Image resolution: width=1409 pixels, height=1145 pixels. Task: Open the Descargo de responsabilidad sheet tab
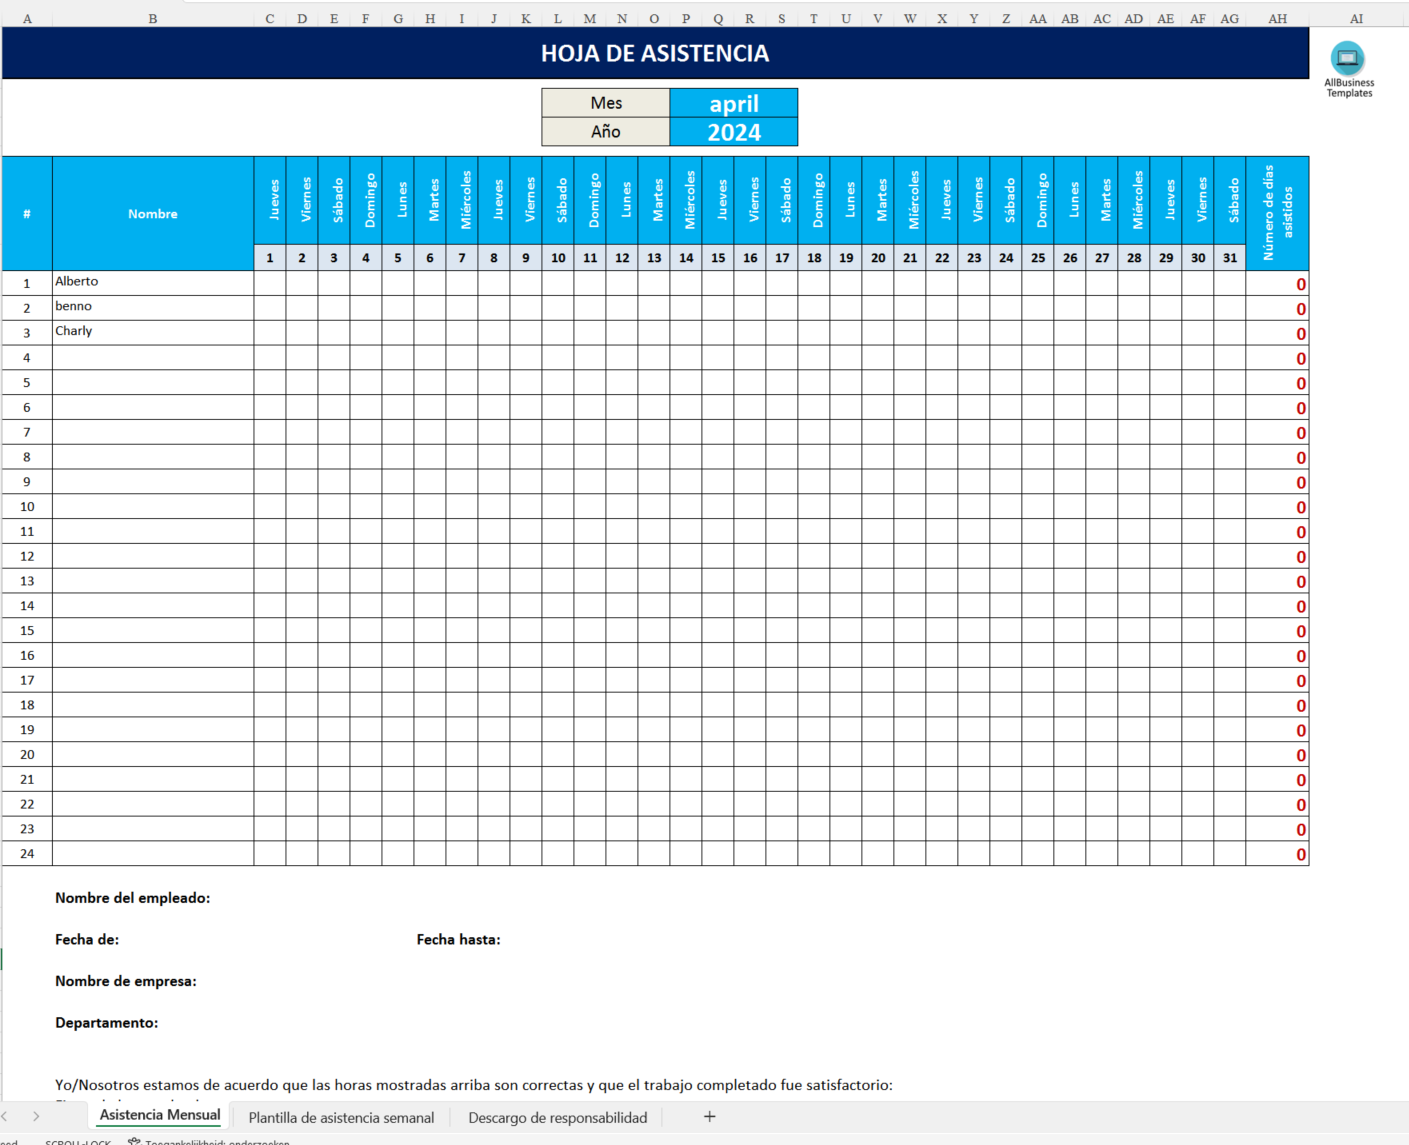coord(557,1117)
